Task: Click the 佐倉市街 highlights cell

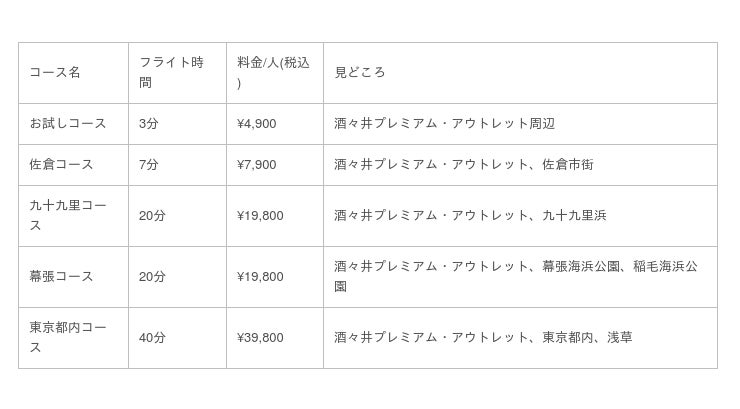Action: 567,165
